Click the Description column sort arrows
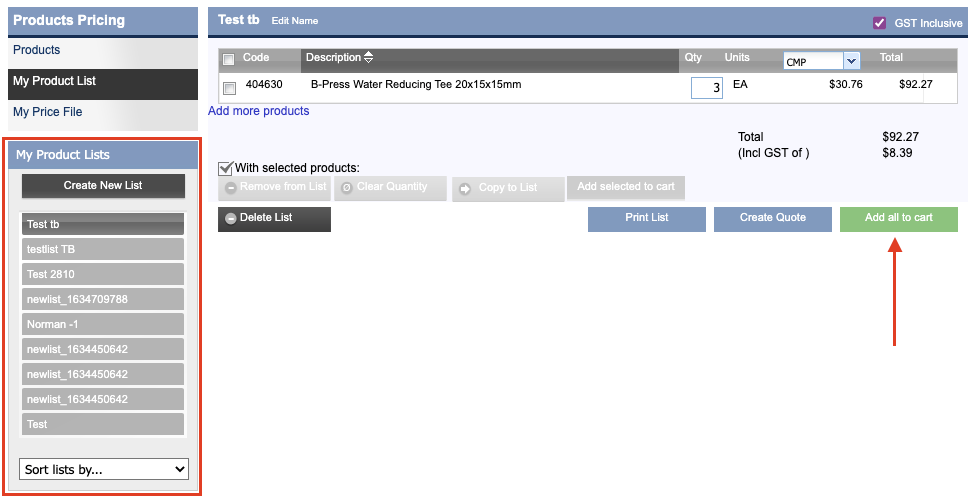Viewport: 973px width, 497px height. pos(369,58)
